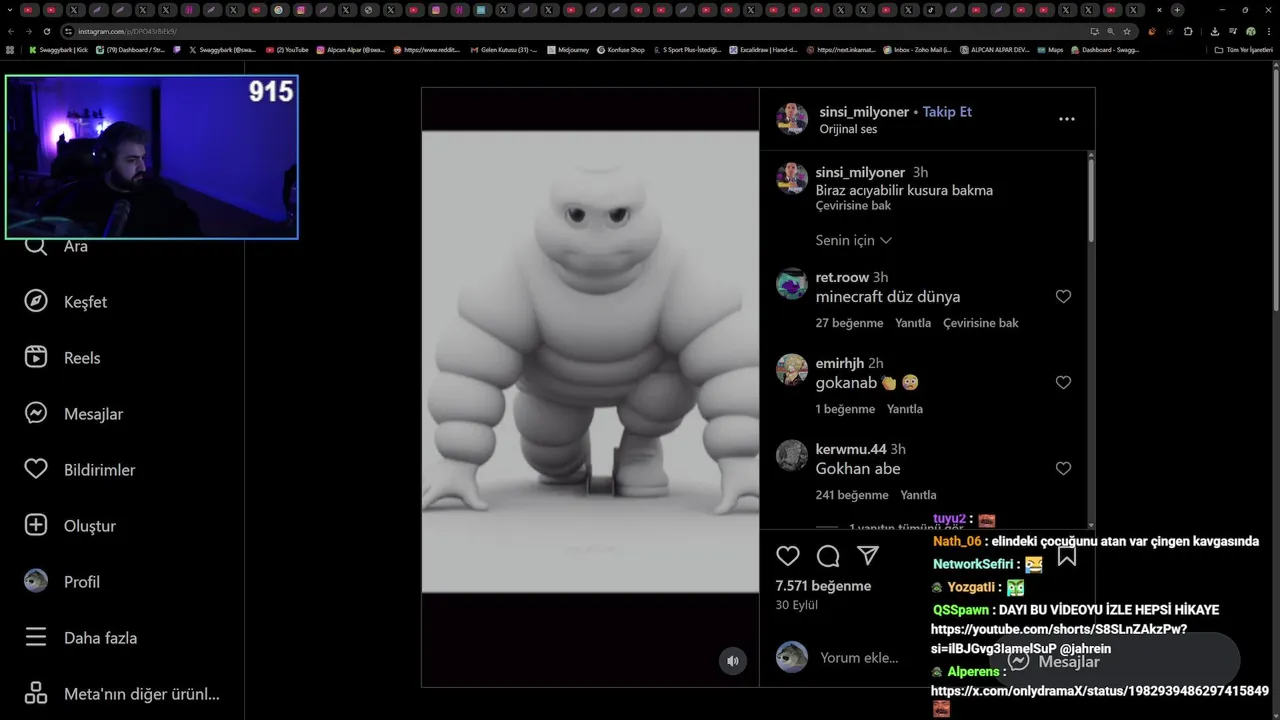Mute or unmute the video audio
Viewport: 1280px width, 720px height.
coord(733,661)
